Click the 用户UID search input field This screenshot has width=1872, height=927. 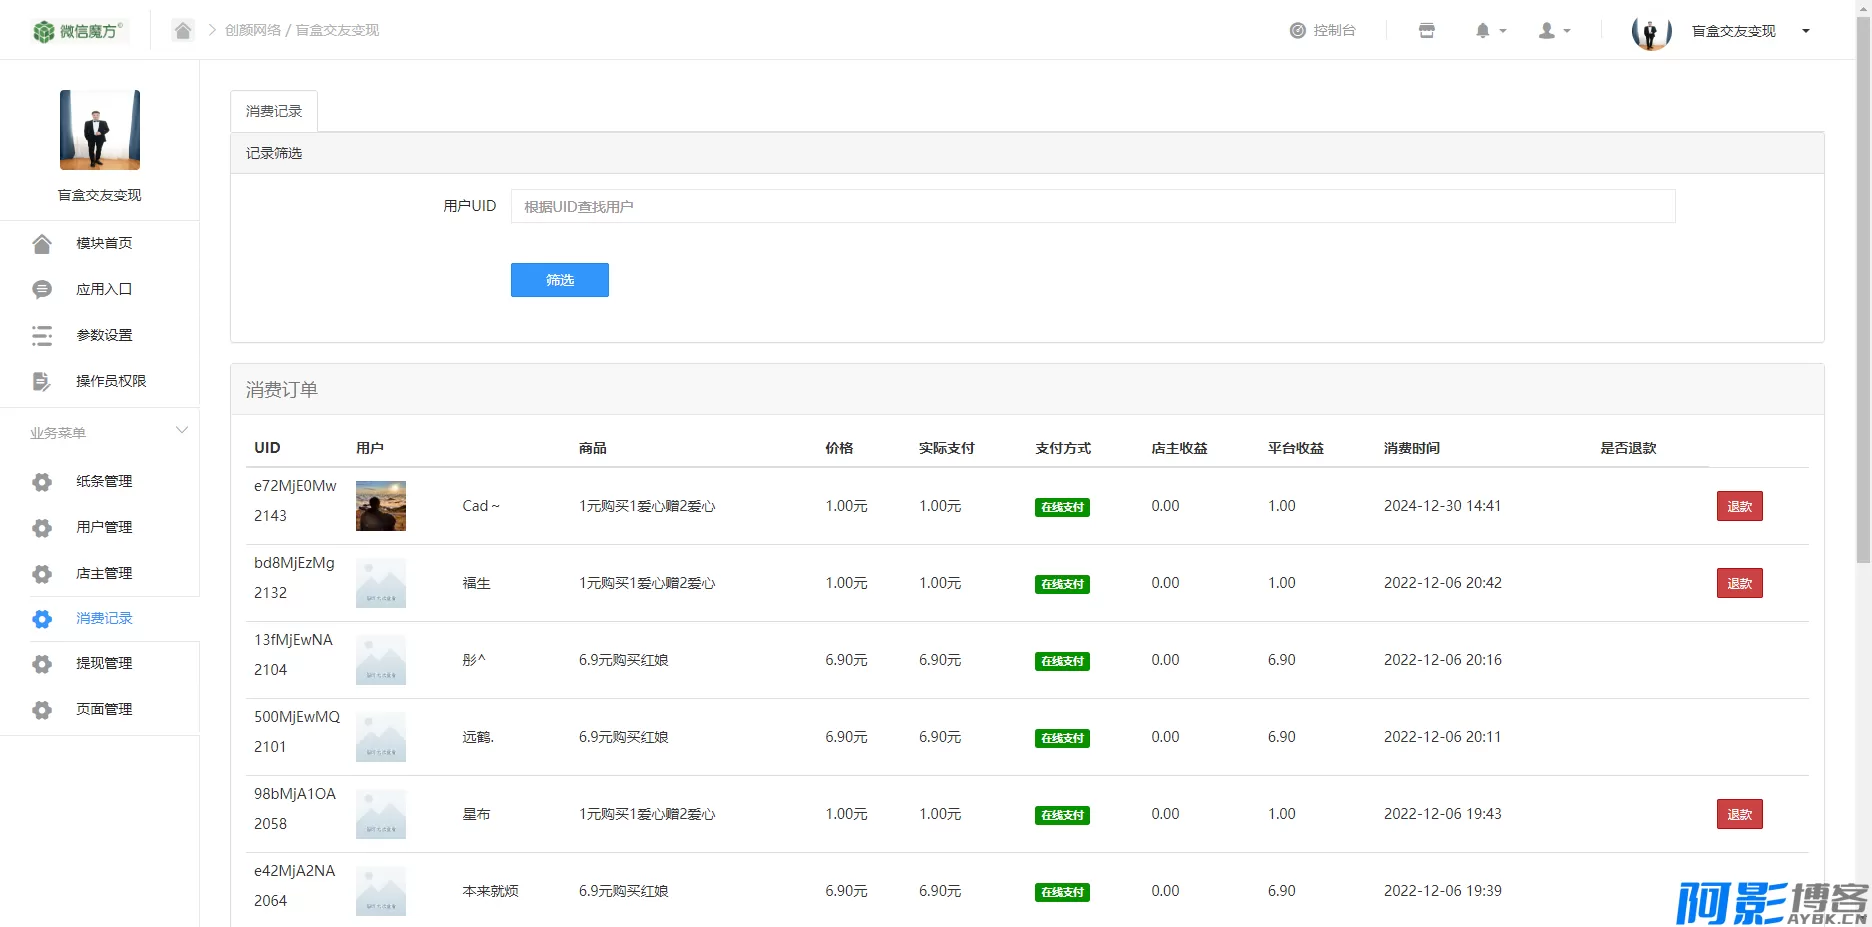click(x=1092, y=206)
